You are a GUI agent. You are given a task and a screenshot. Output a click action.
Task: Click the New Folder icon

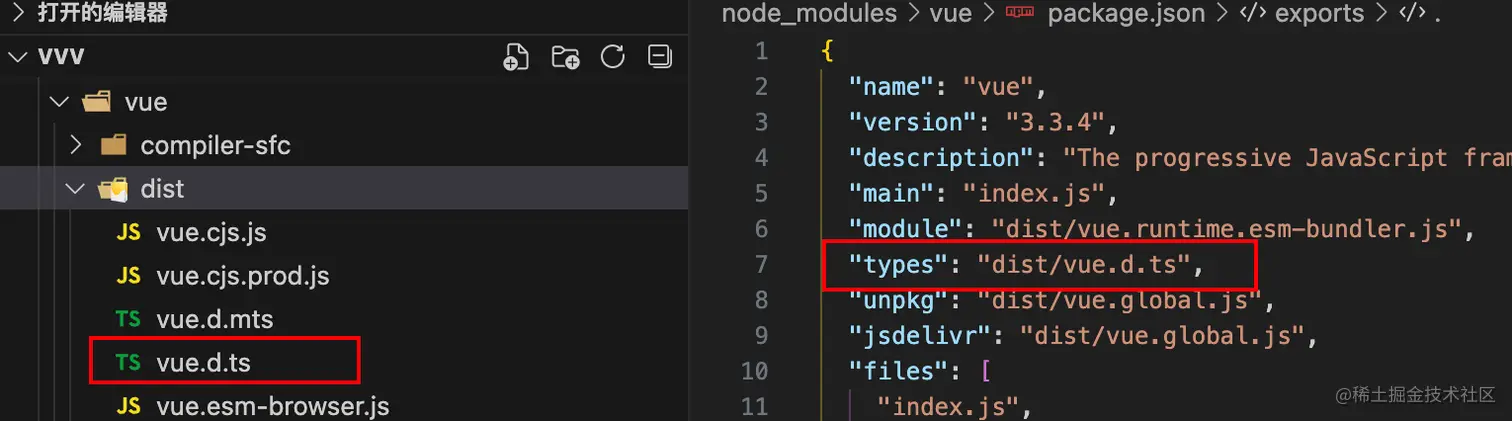pos(566,57)
